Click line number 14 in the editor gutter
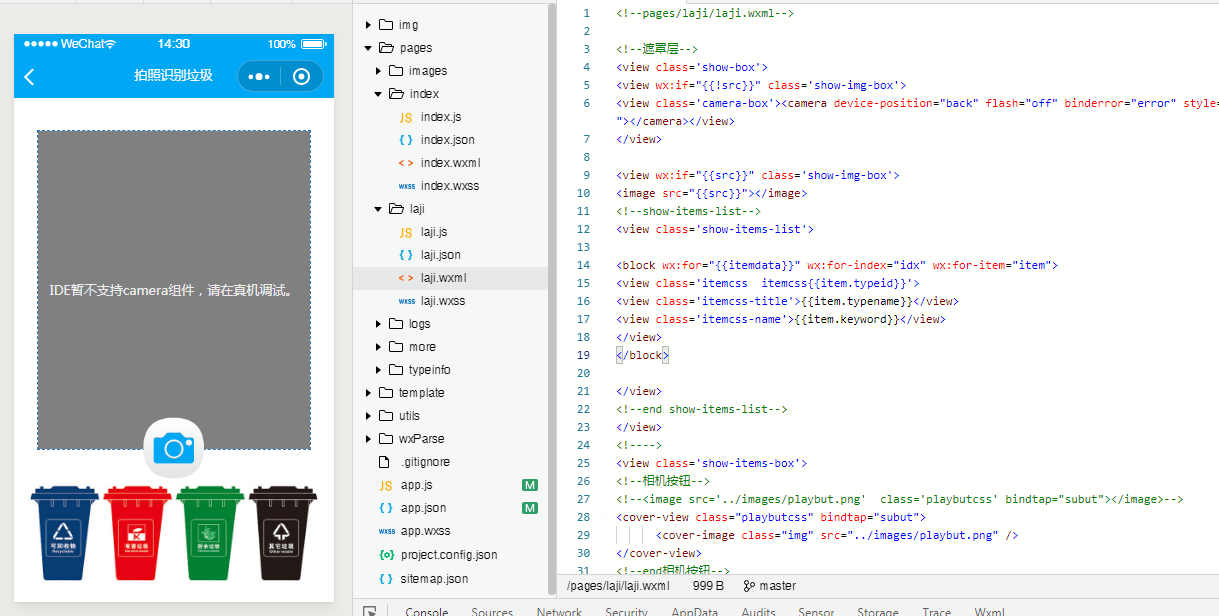This screenshot has height=616, width=1219. (583, 265)
